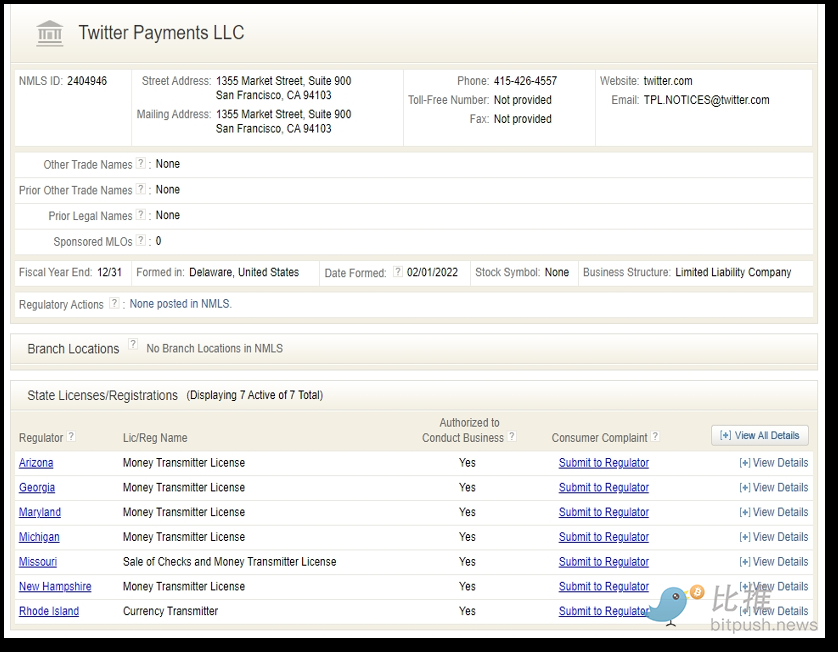Click help icon next to Prior Legal Names
The width and height of the screenshot is (838, 652).
(x=141, y=215)
